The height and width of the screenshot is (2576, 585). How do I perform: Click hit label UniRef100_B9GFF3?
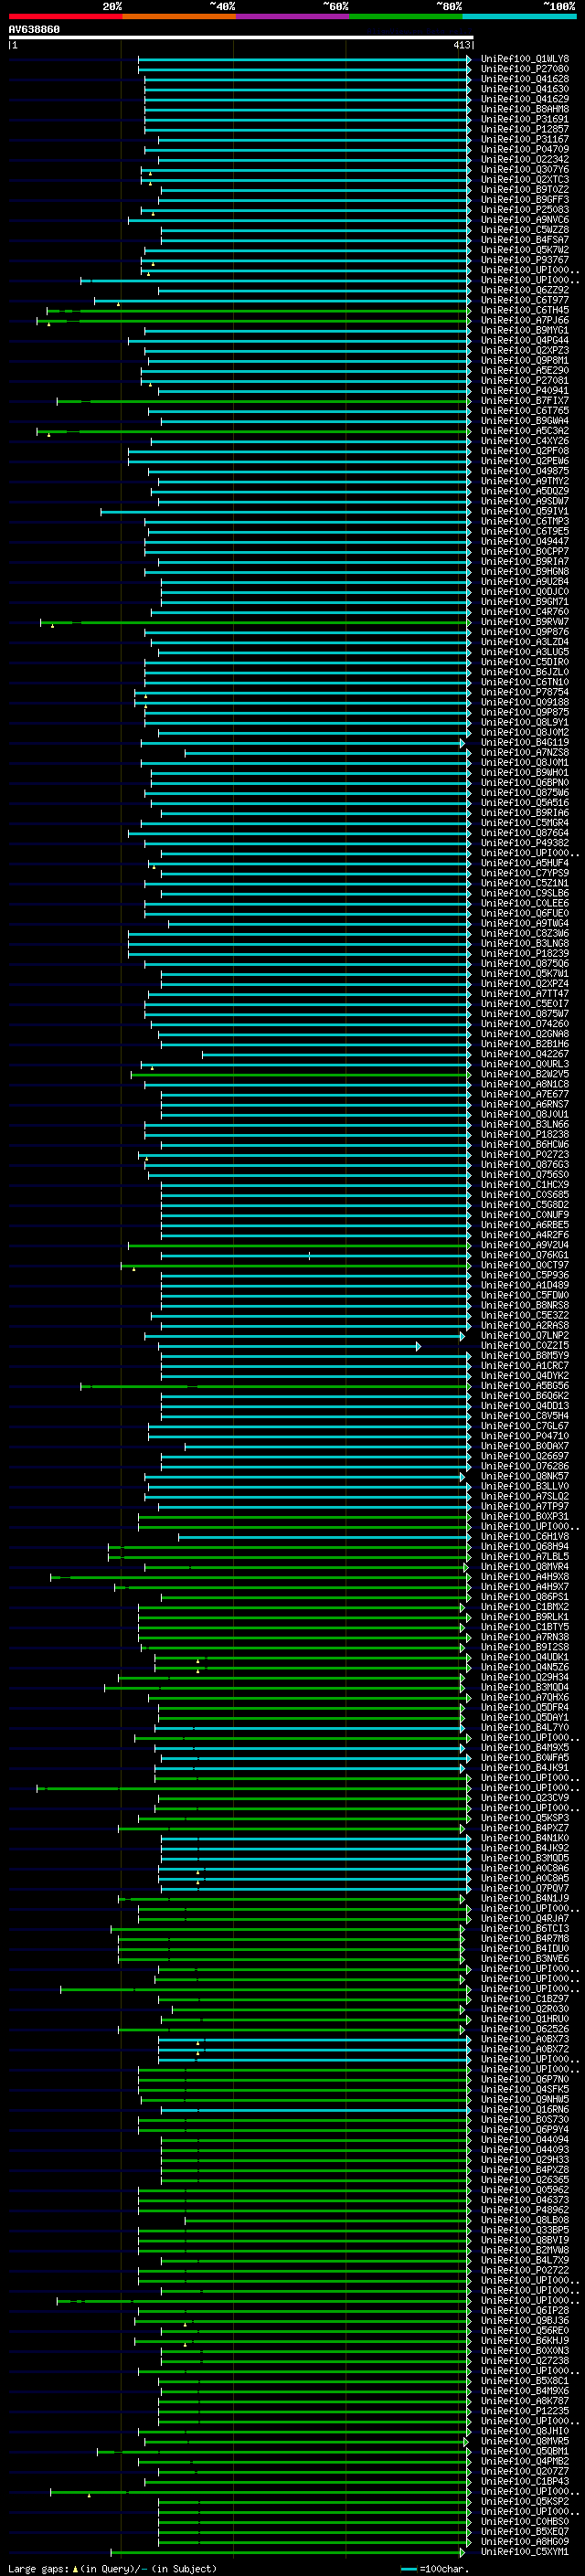click(525, 200)
